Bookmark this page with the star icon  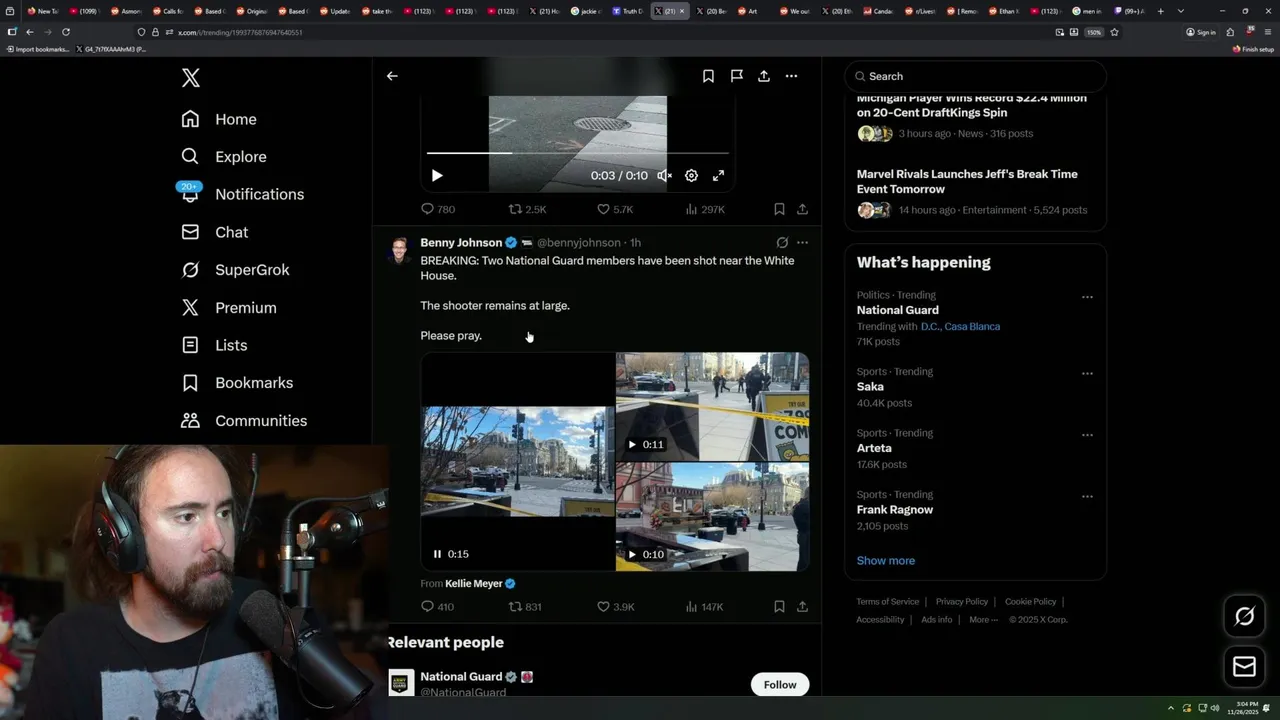click(x=1114, y=32)
